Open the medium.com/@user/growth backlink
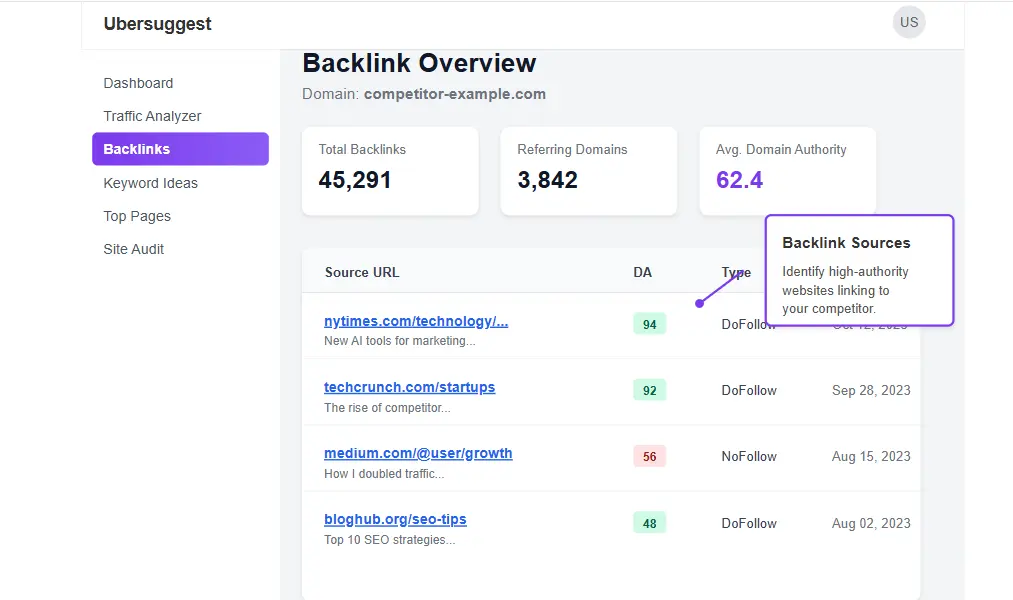Image resolution: width=1013 pixels, height=600 pixels. (418, 453)
